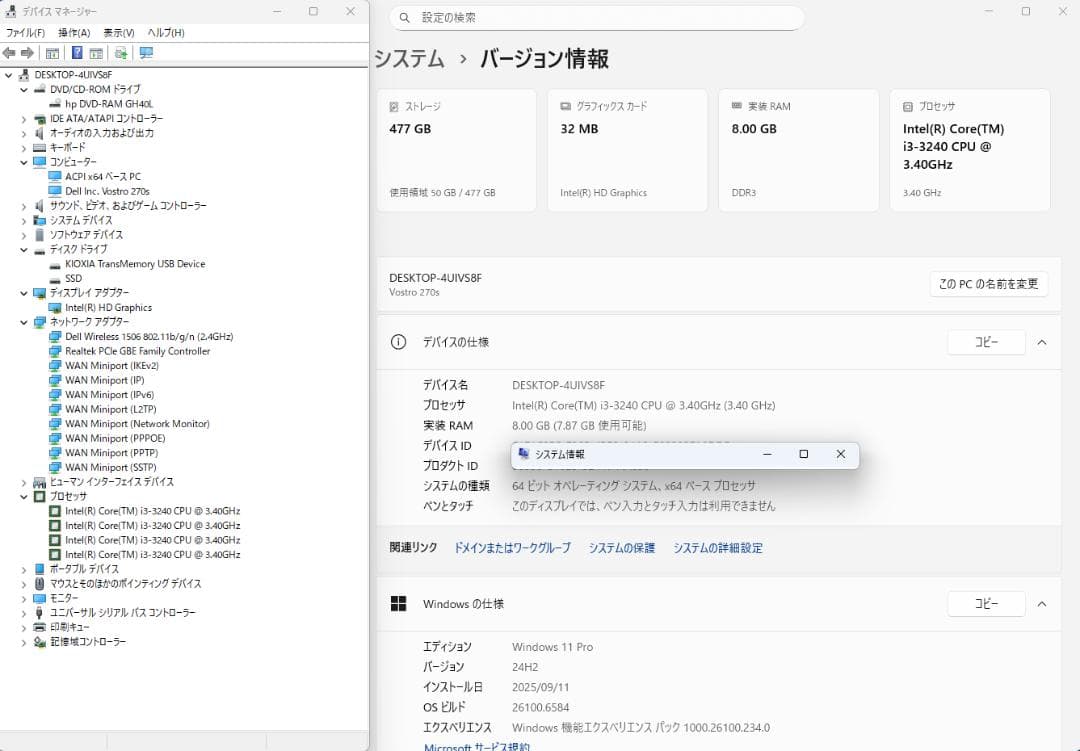Click the magnifier icon in the 設定の検索 bar
1080x751 pixels.
point(403,18)
